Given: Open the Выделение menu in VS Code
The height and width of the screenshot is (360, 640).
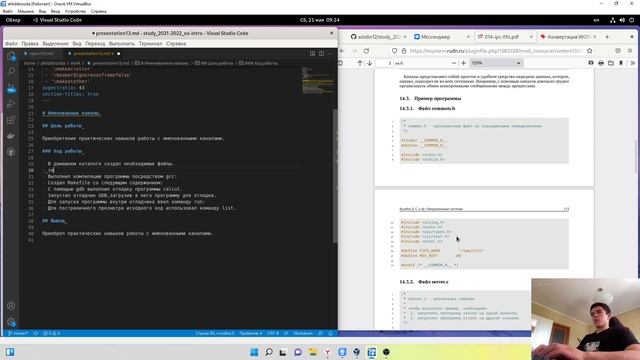Looking at the screenshot, I should pyautogui.click(x=56, y=43).
